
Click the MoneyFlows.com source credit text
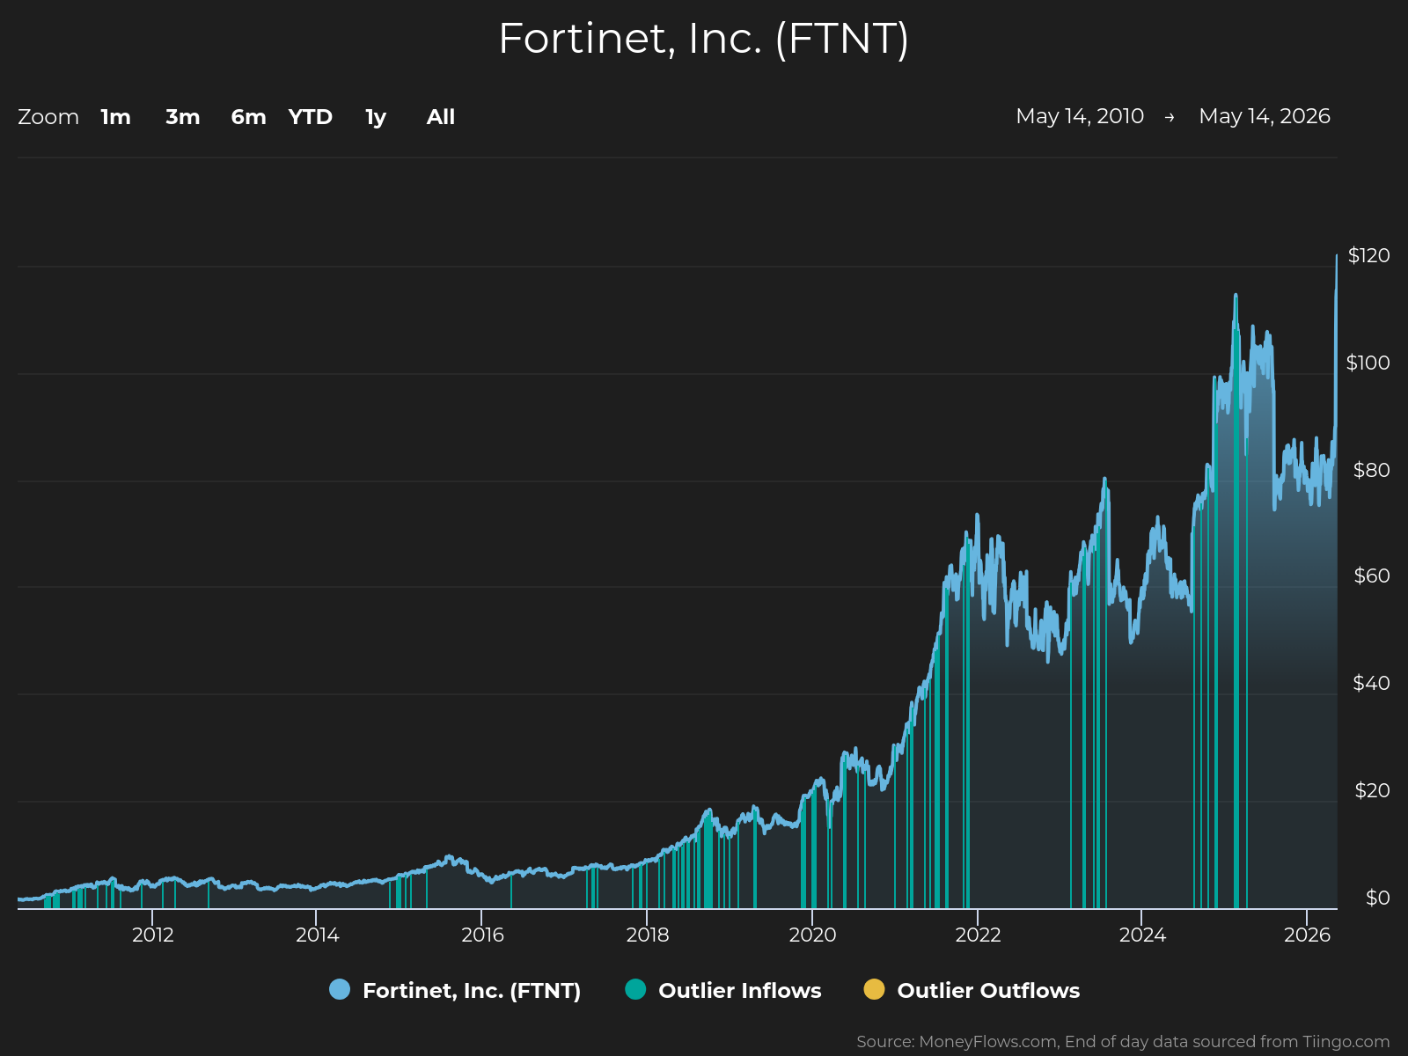tap(1123, 1042)
